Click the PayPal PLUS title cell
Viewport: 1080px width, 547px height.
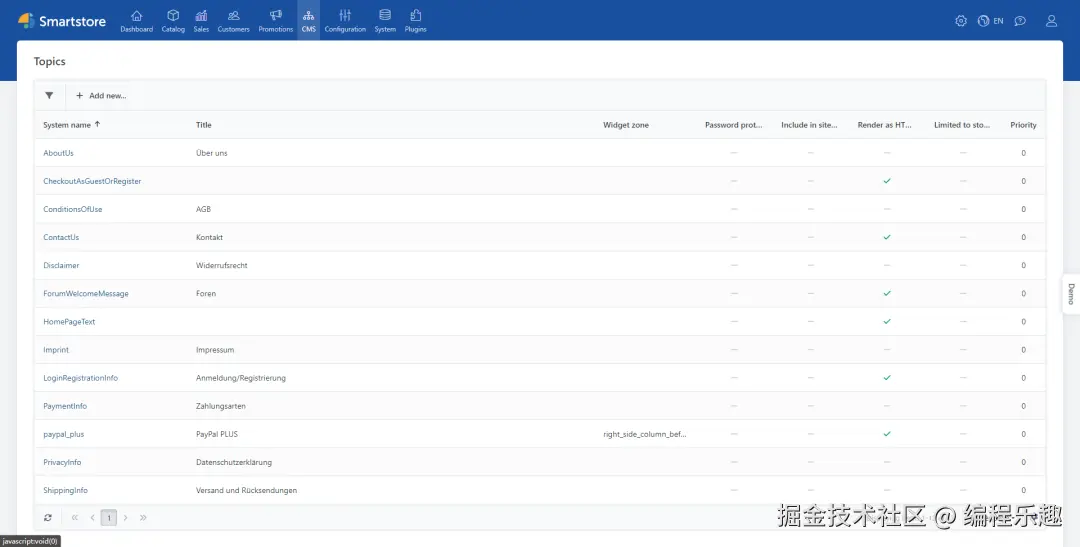pyautogui.click(x=217, y=434)
